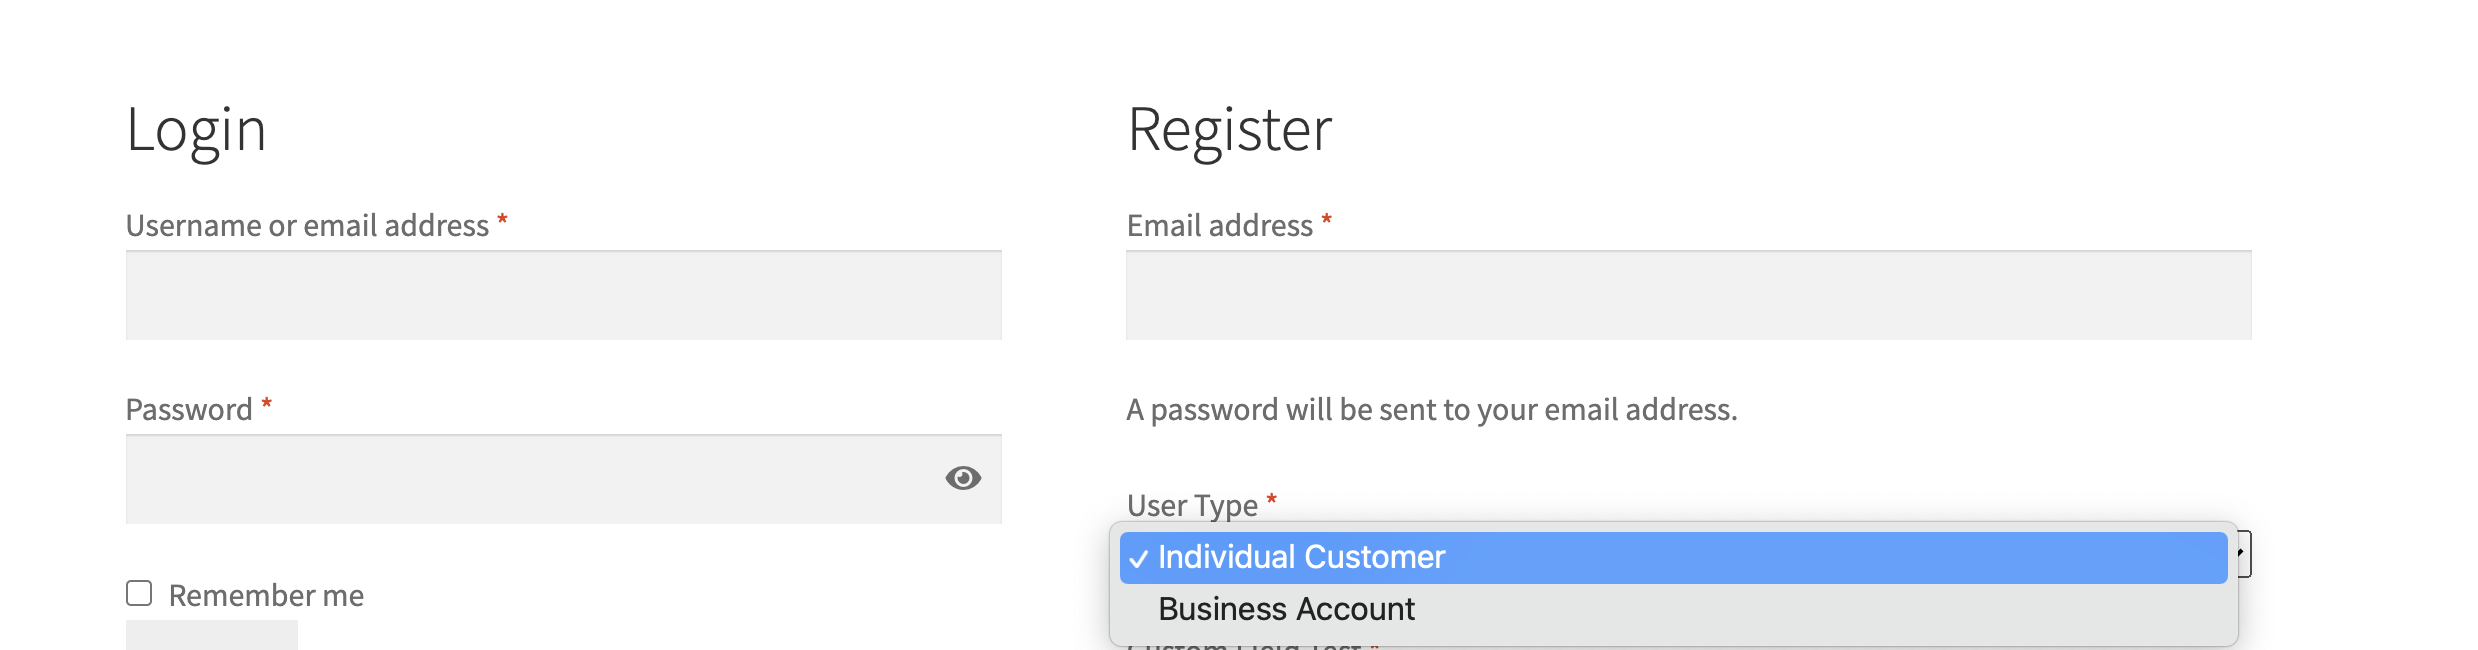Click the Remember me label text
The image size is (2478, 650).
coord(265,593)
